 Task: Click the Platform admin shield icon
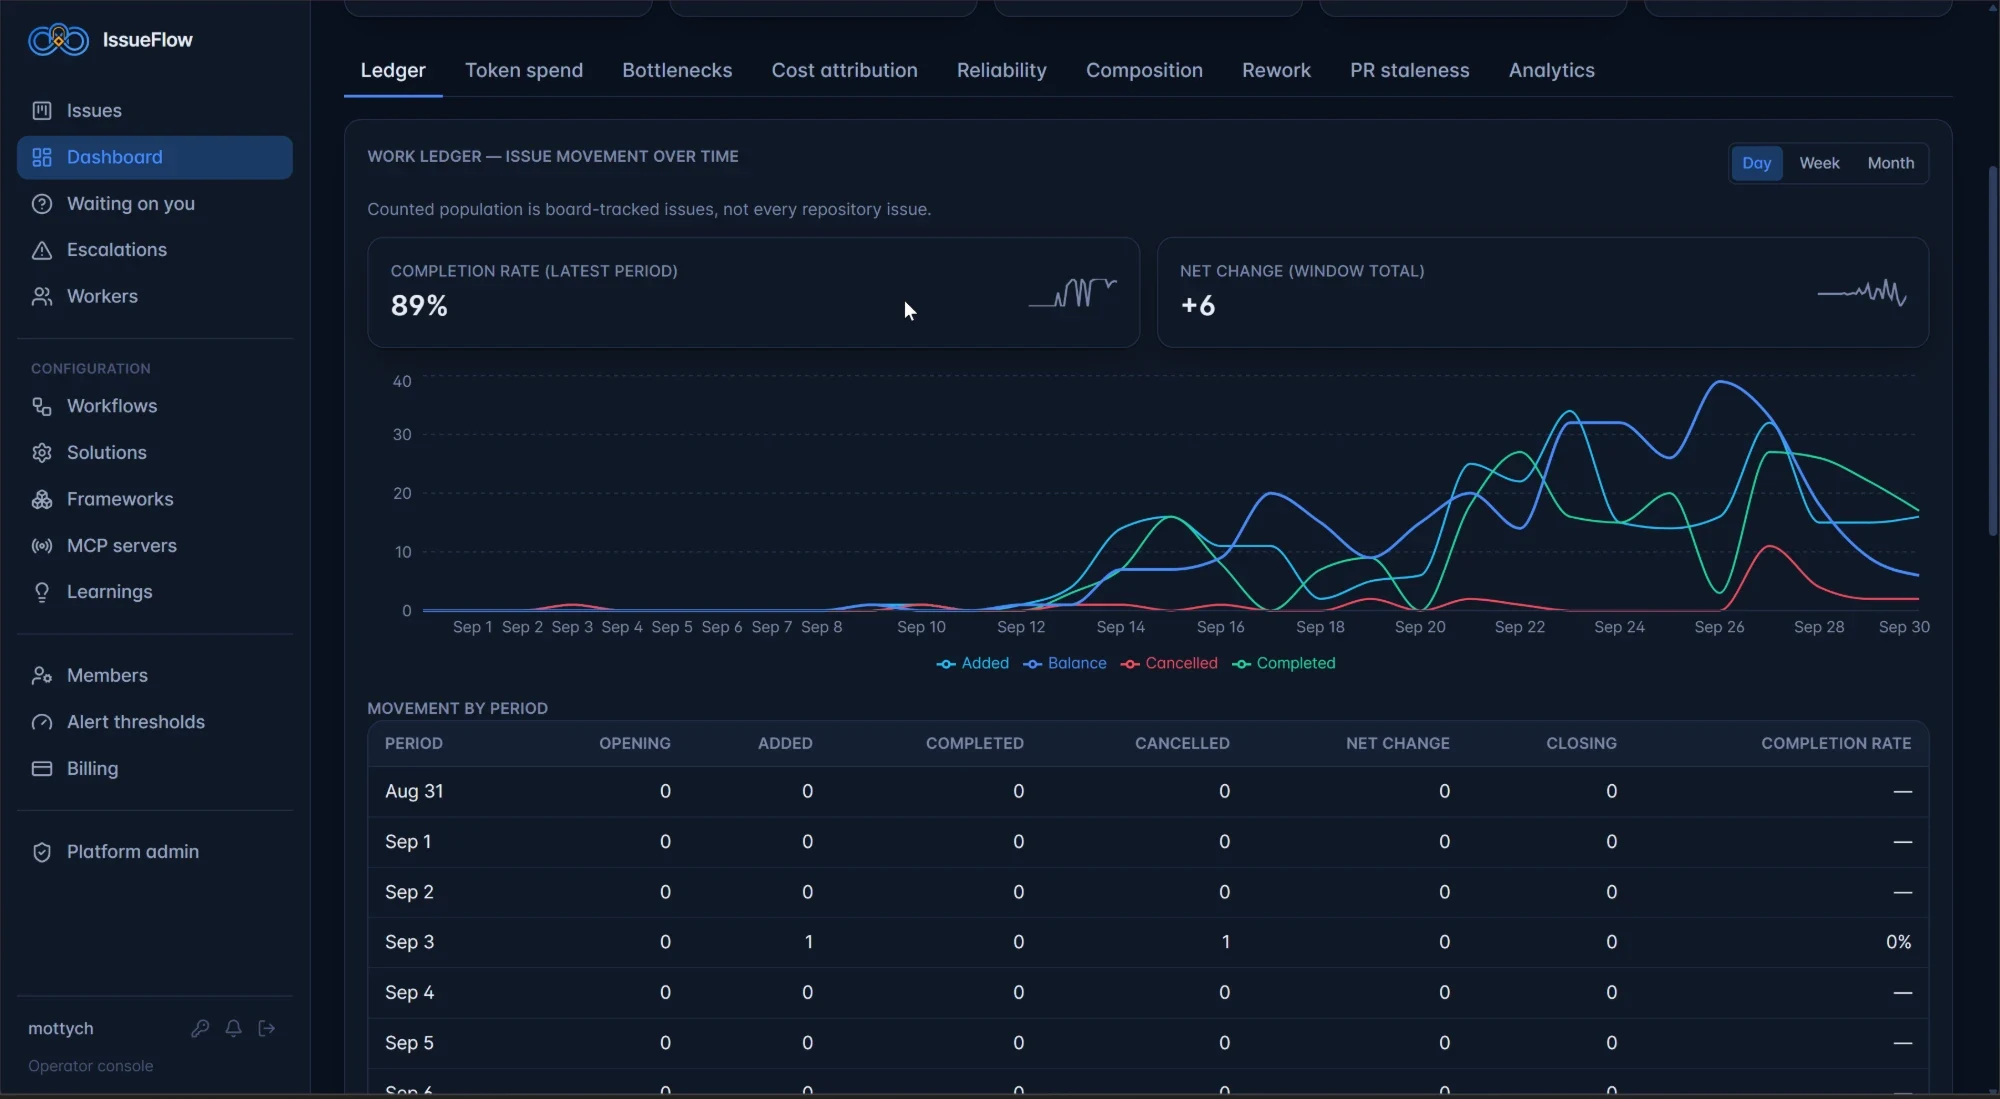(42, 852)
